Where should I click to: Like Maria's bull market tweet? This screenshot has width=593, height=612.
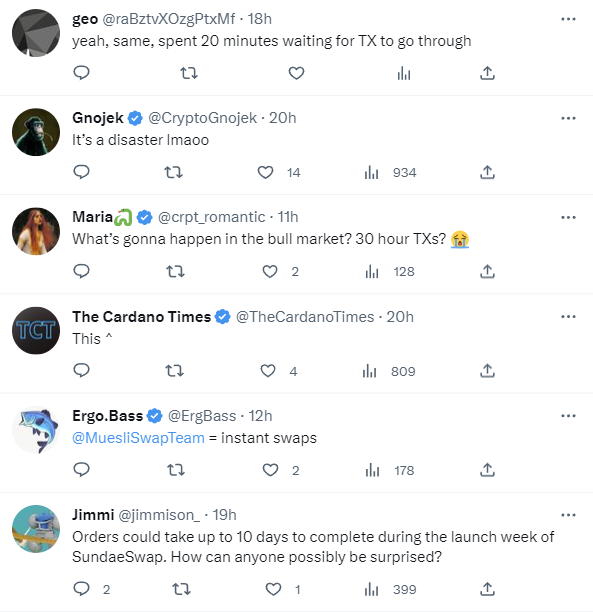pyautogui.click(x=270, y=271)
